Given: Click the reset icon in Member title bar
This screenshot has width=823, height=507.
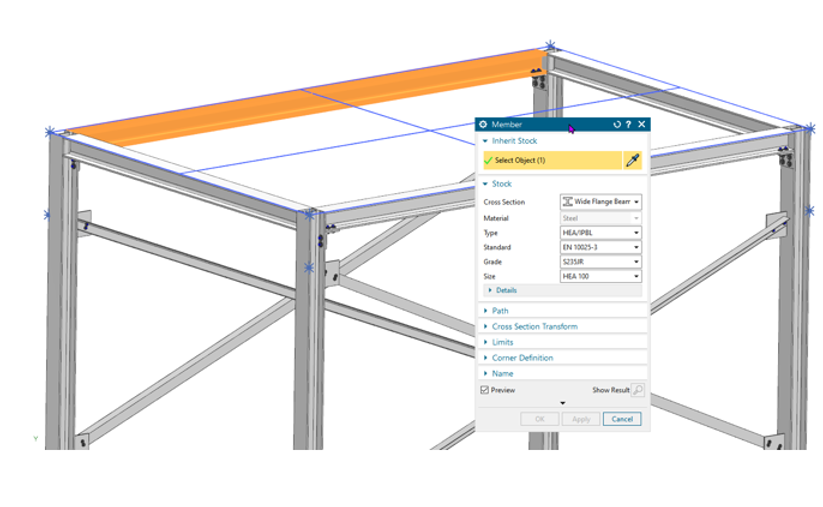Looking at the screenshot, I should click(x=617, y=125).
